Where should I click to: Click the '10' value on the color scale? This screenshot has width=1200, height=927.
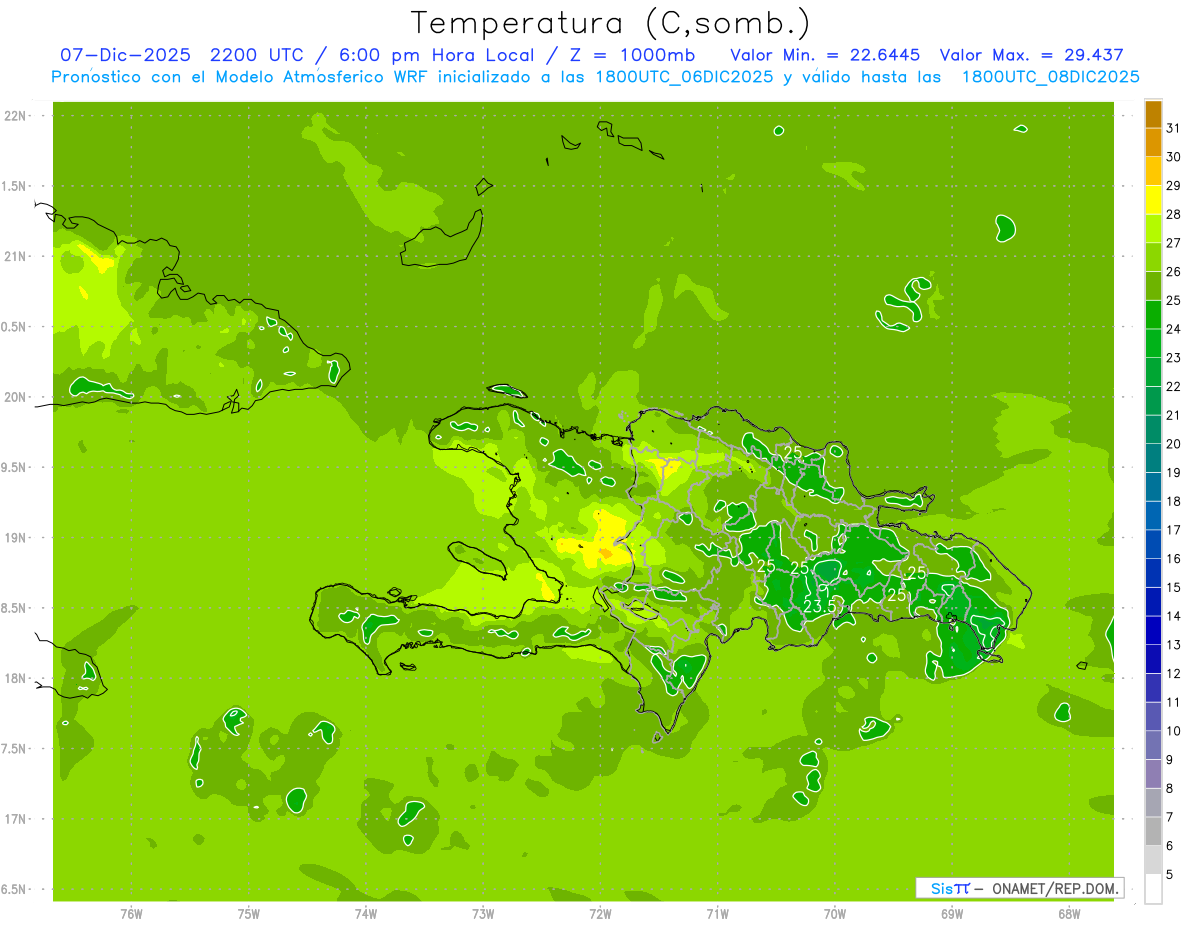point(1174,731)
